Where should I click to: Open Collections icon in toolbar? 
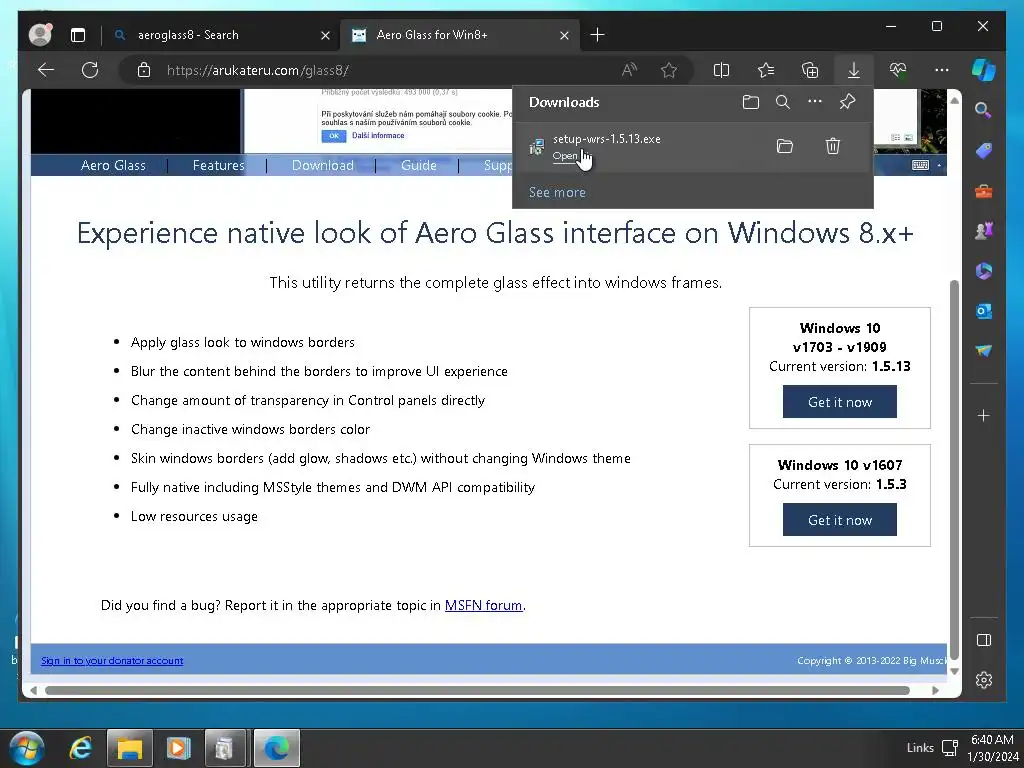click(810, 70)
